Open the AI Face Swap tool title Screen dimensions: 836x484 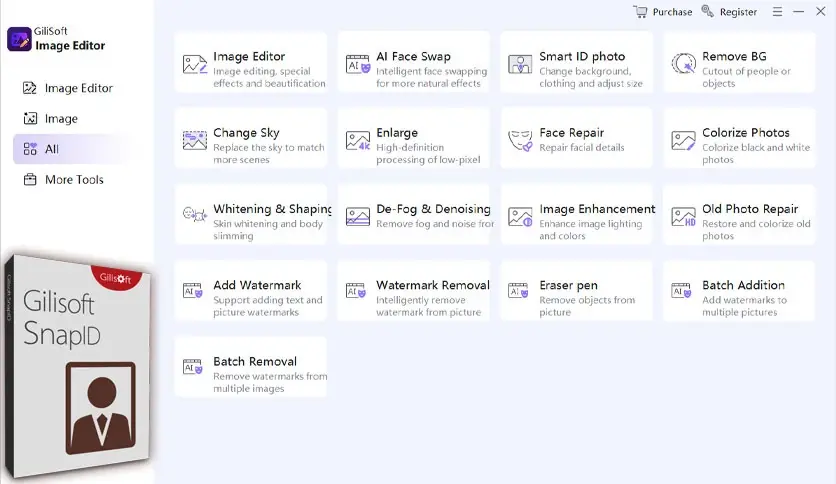413,56
